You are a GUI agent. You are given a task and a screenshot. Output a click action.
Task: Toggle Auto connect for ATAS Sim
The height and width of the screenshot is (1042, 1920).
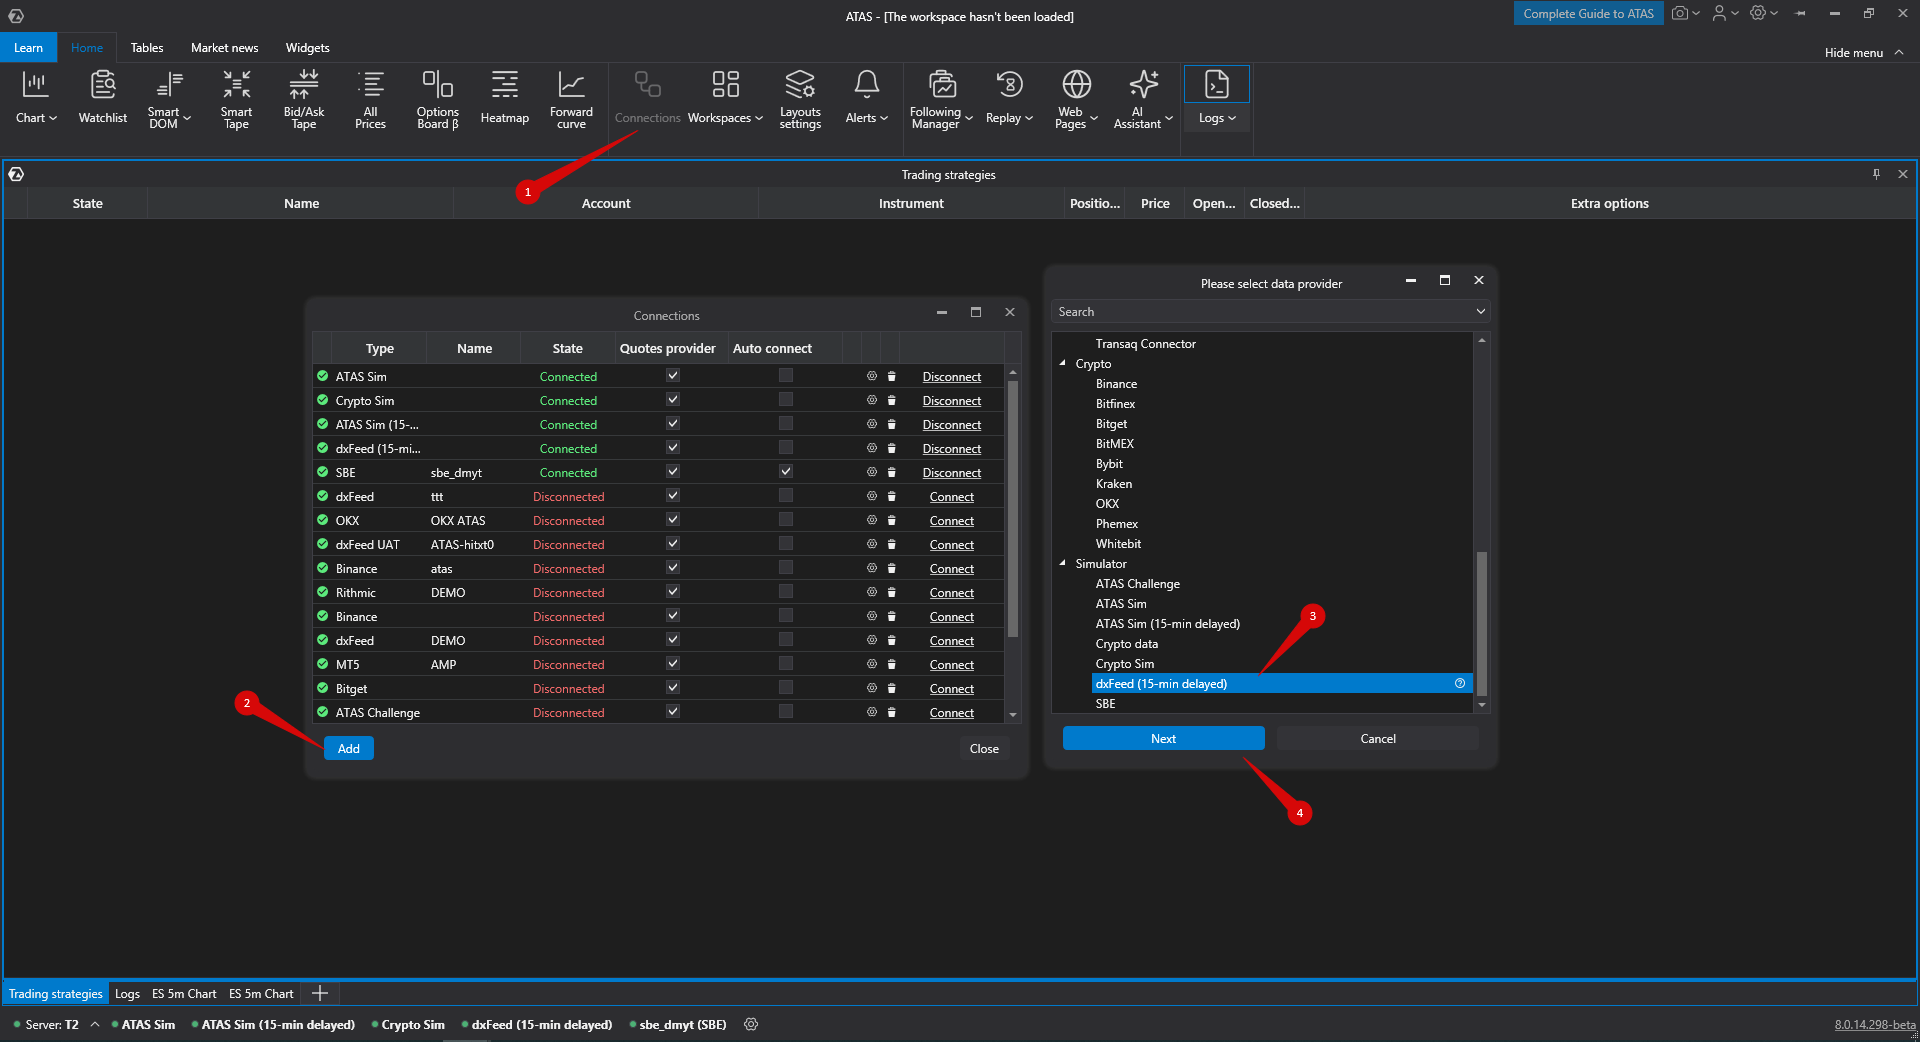click(x=786, y=375)
